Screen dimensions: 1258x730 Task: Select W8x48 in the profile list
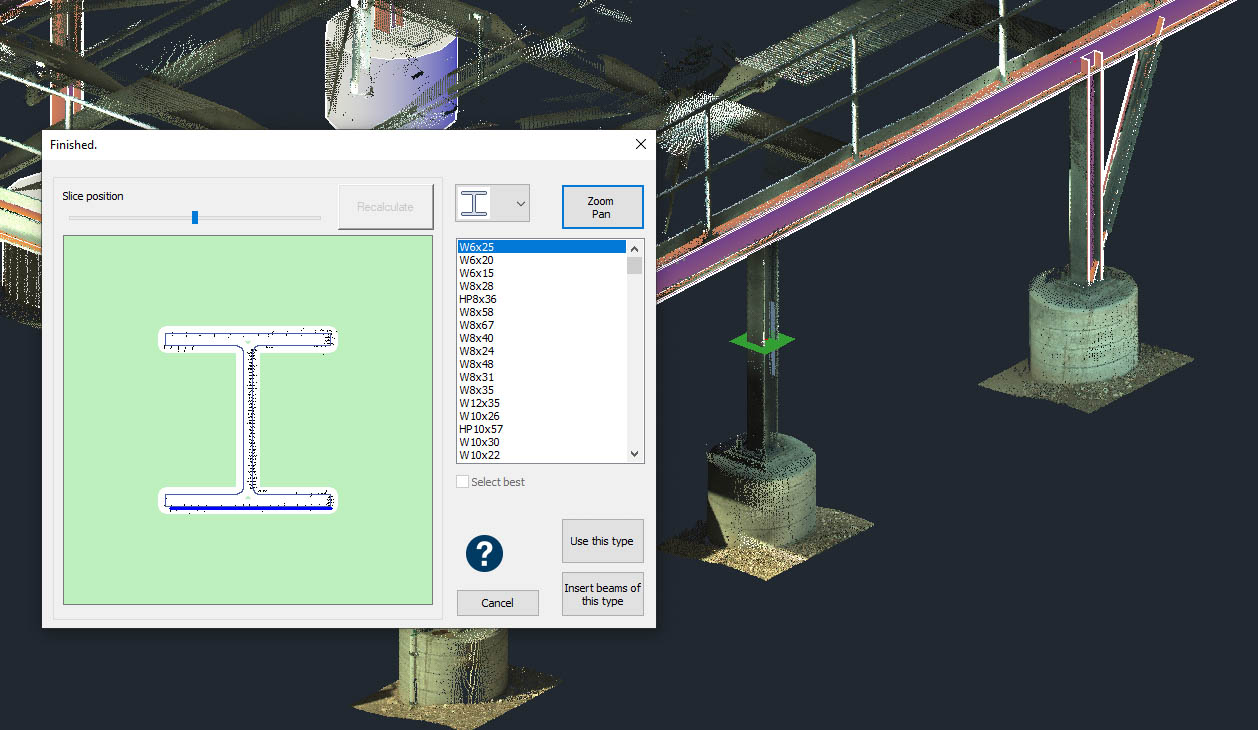click(541, 364)
